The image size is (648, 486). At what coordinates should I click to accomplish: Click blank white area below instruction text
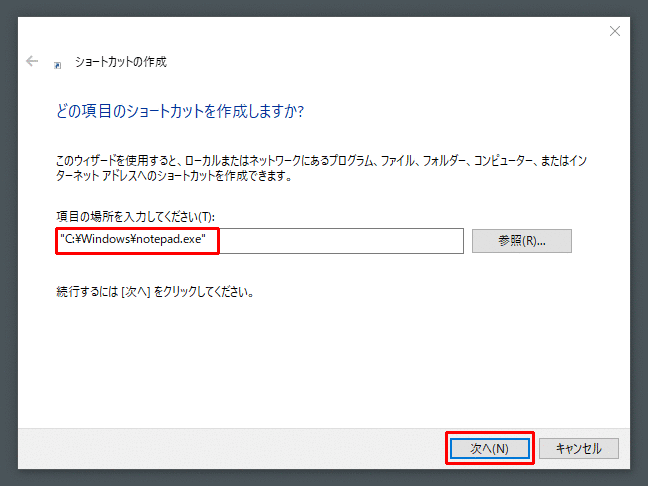pos(320,360)
